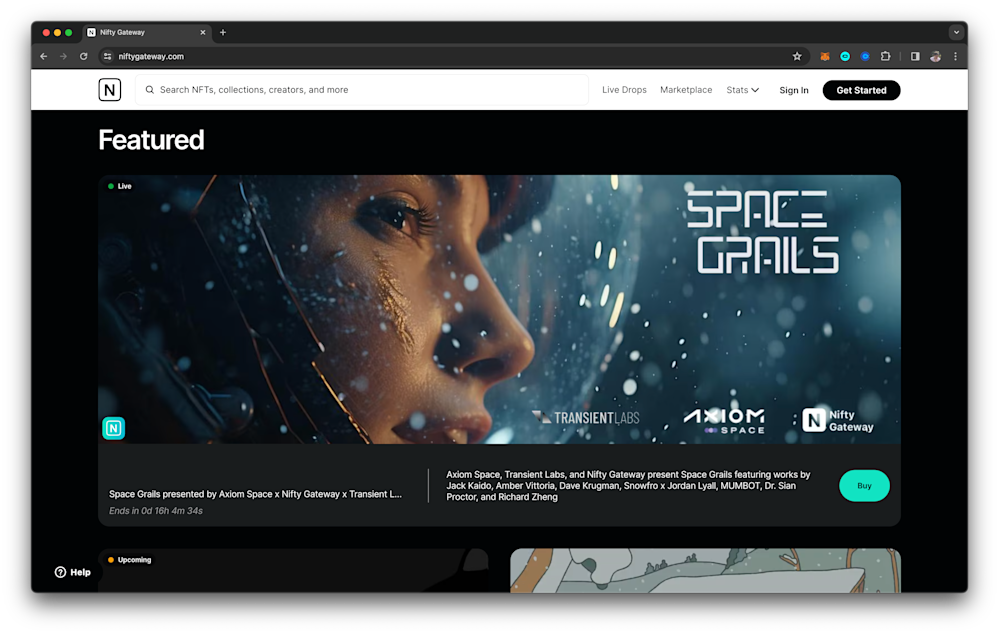This screenshot has height=634, width=999.
Task: Expand the Stats dropdown menu
Action: 742,90
